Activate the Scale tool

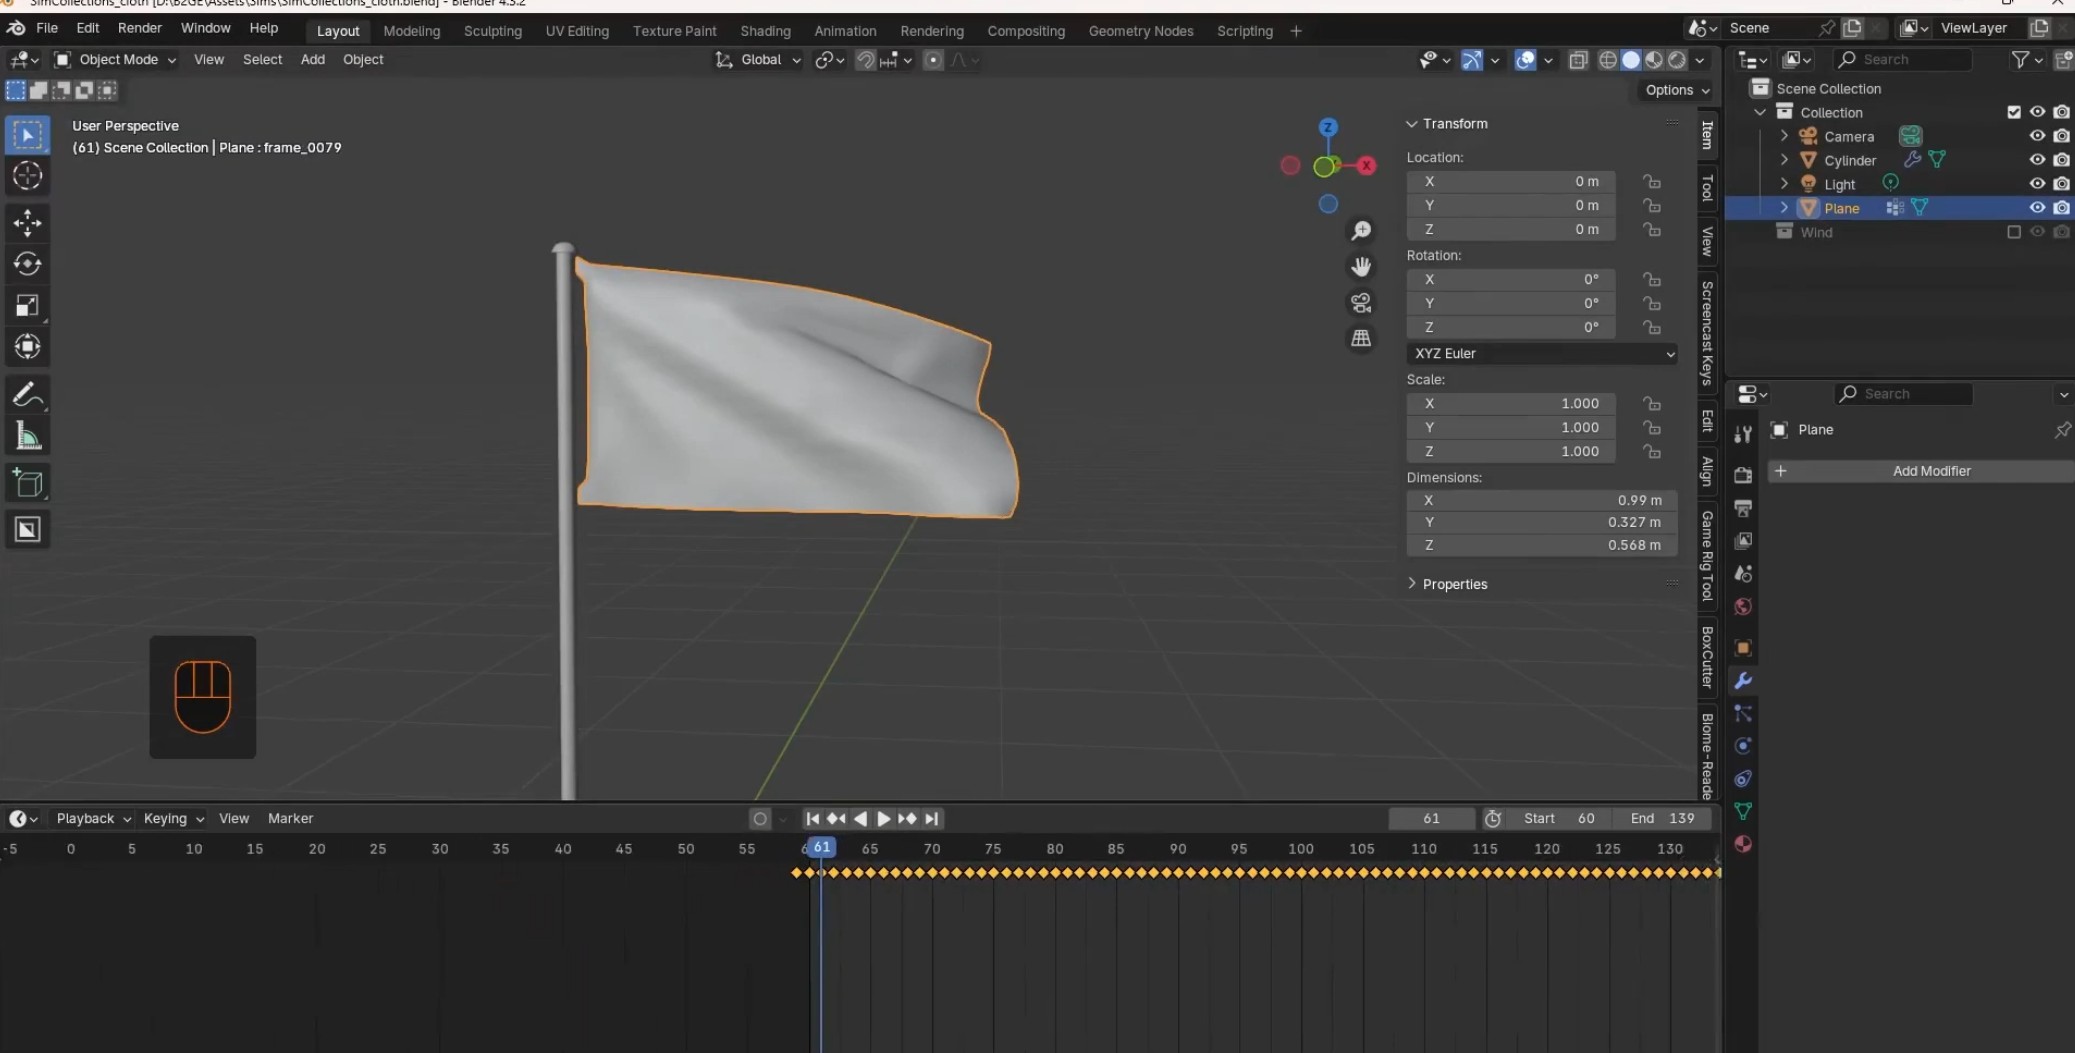click(x=27, y=305)
